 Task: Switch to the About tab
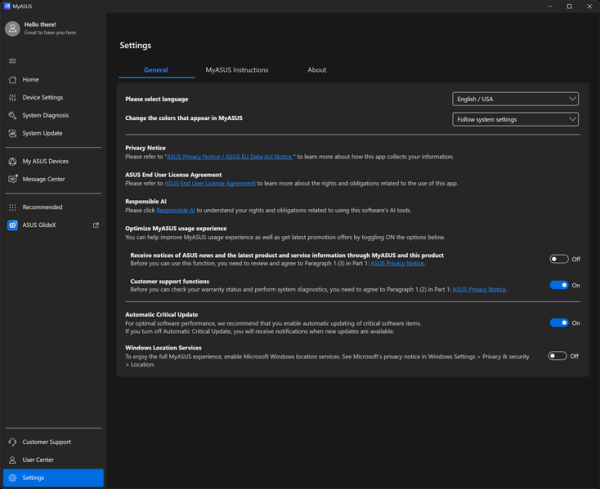tap(317, 70)
